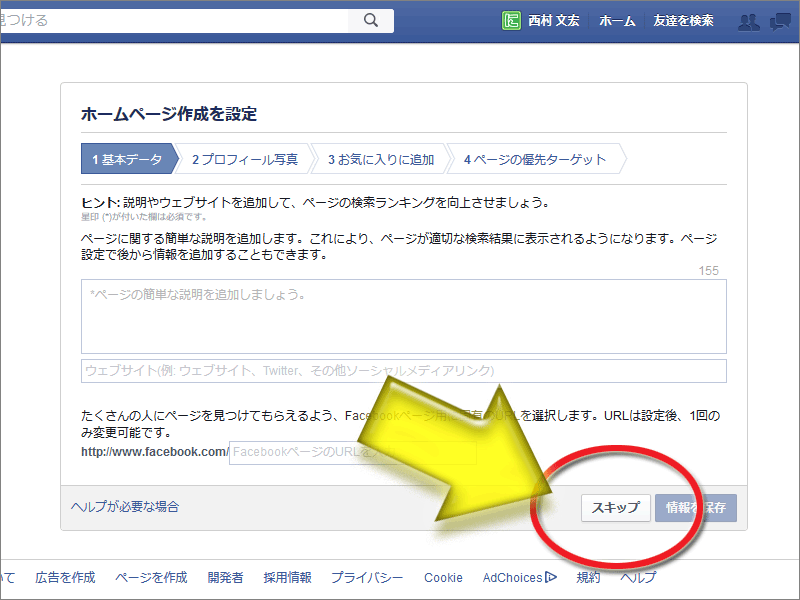Viewport: 800px width, 600px height.
Task: Open footer link 開発者
Action: (x=225, y=577)
